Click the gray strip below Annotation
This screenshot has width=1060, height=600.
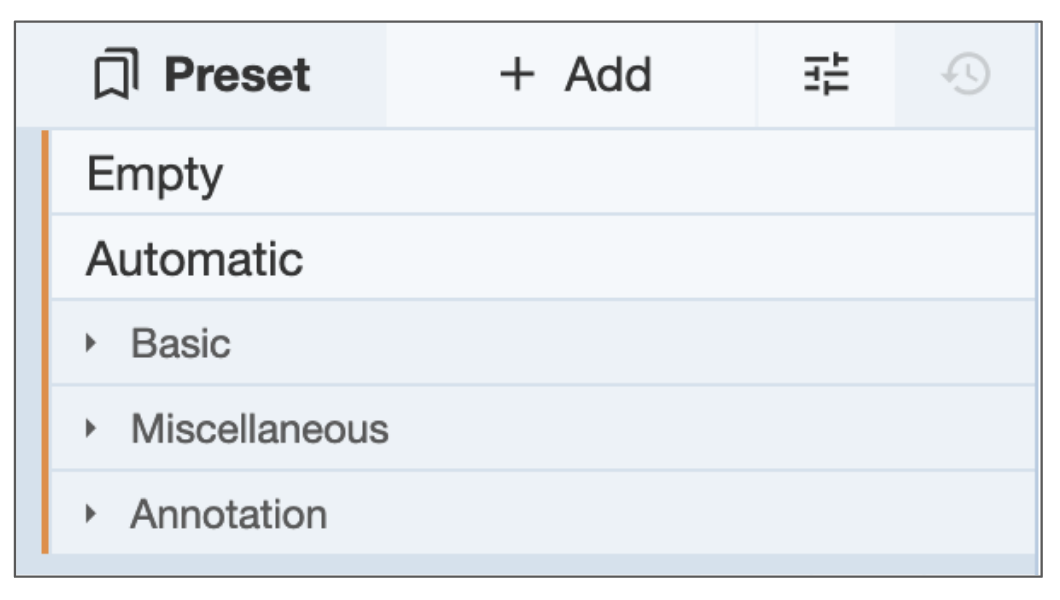click(540, 565)
